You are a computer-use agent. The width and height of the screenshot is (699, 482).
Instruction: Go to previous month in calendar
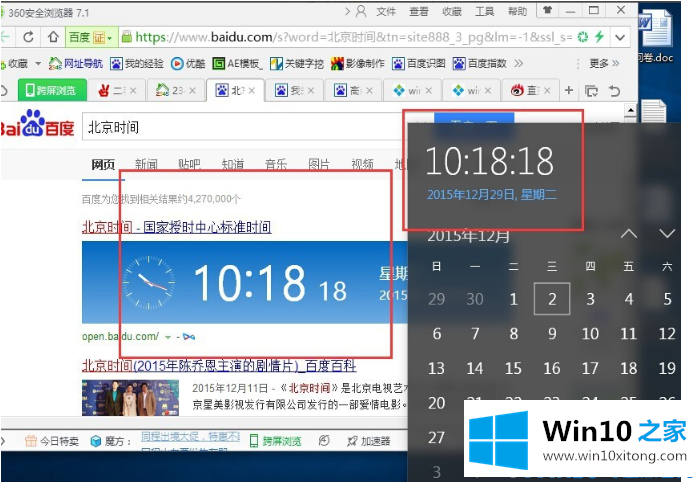click(629, 234)
